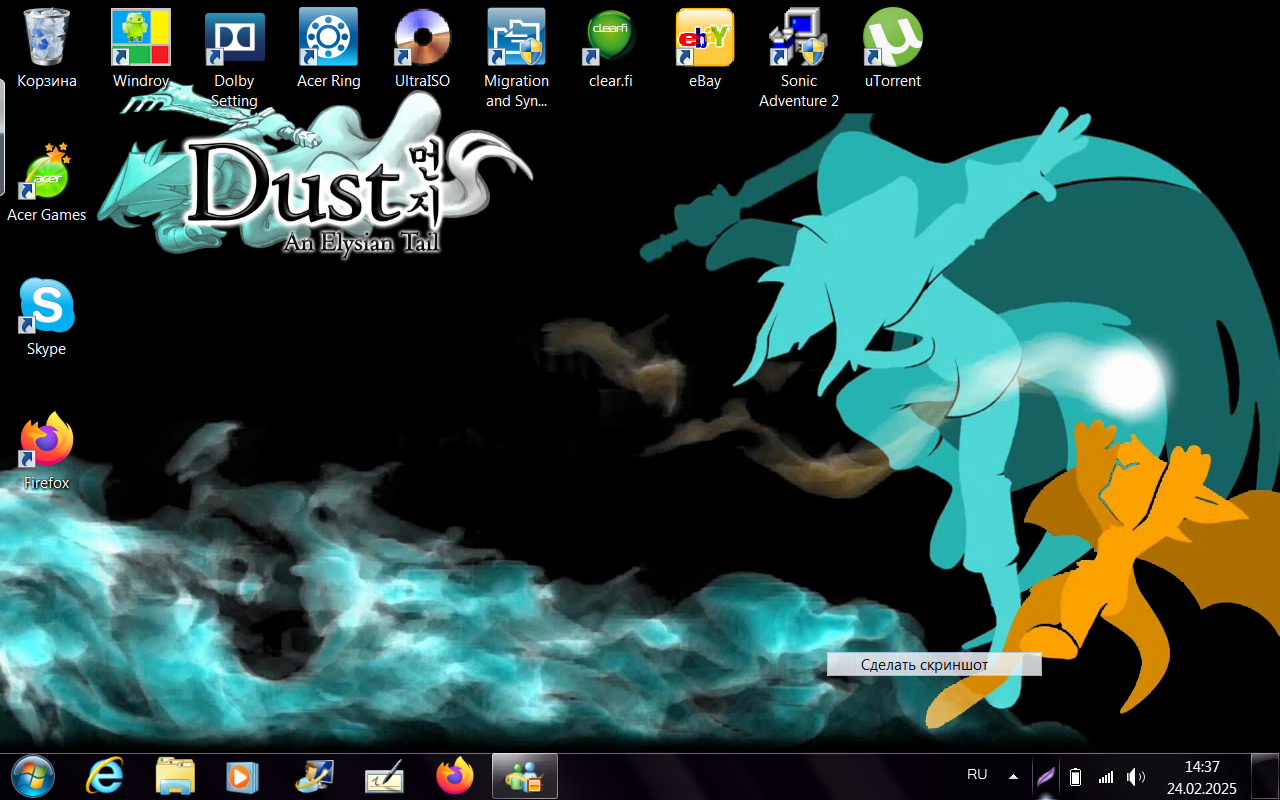The image size is (1280, 800).
Task: Select the Firefox desktop shortcut
Action: click(47, 450)
